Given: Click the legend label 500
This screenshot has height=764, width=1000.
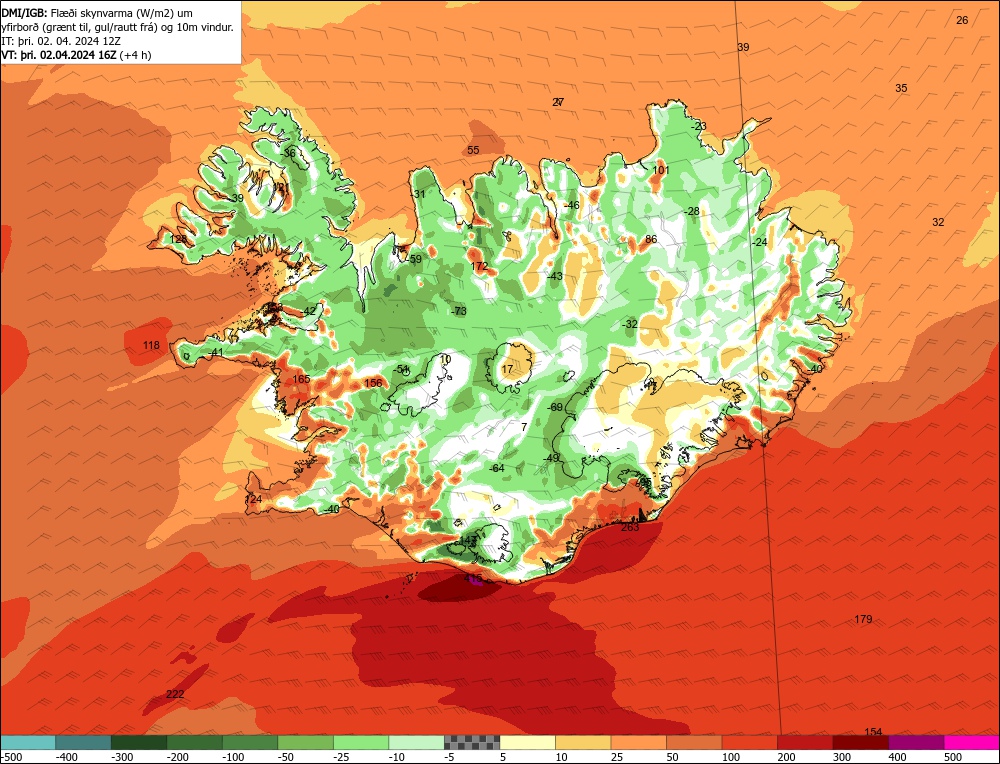Looking at the screenshot, I should pyautogui.click(x=954, y=757).
